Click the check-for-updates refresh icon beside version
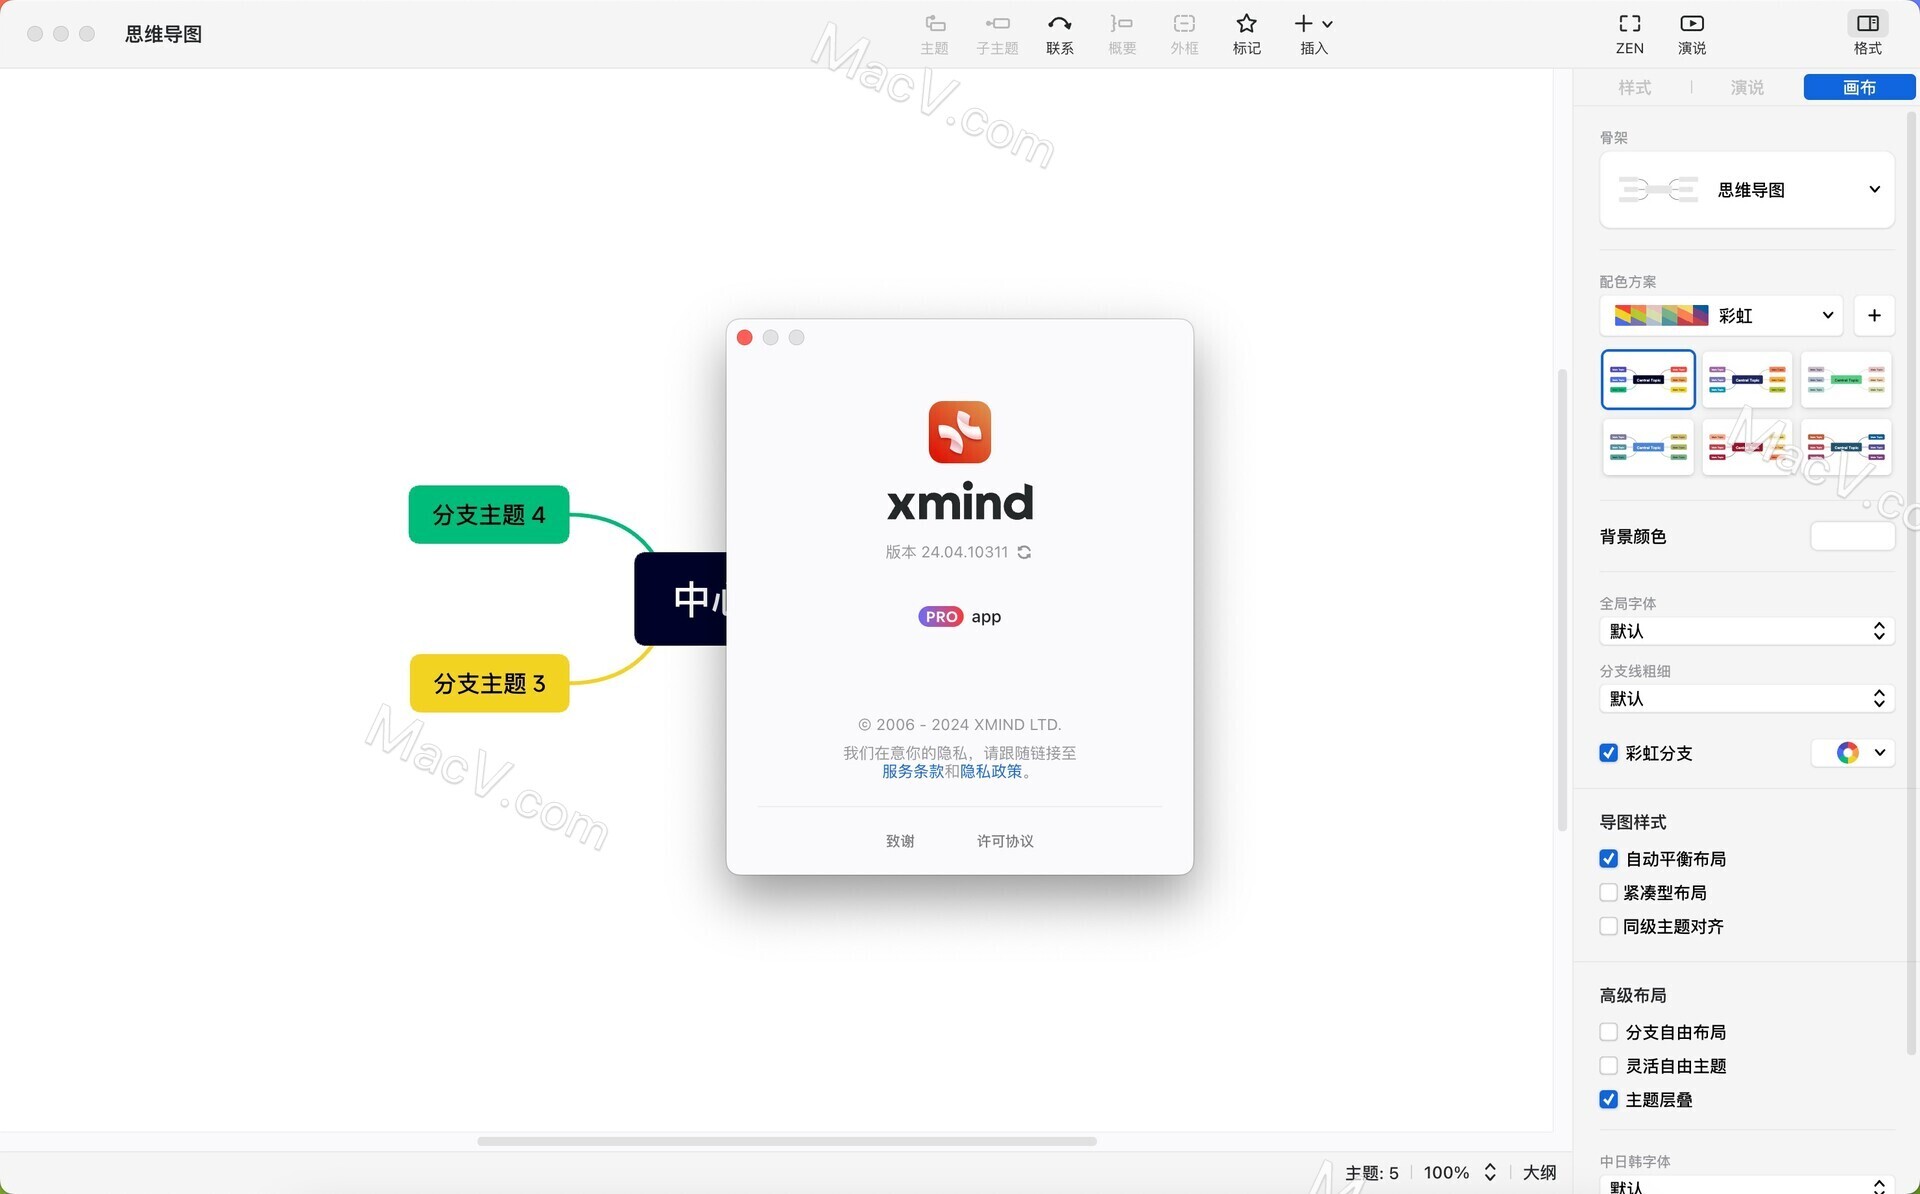 (1024, 552)
